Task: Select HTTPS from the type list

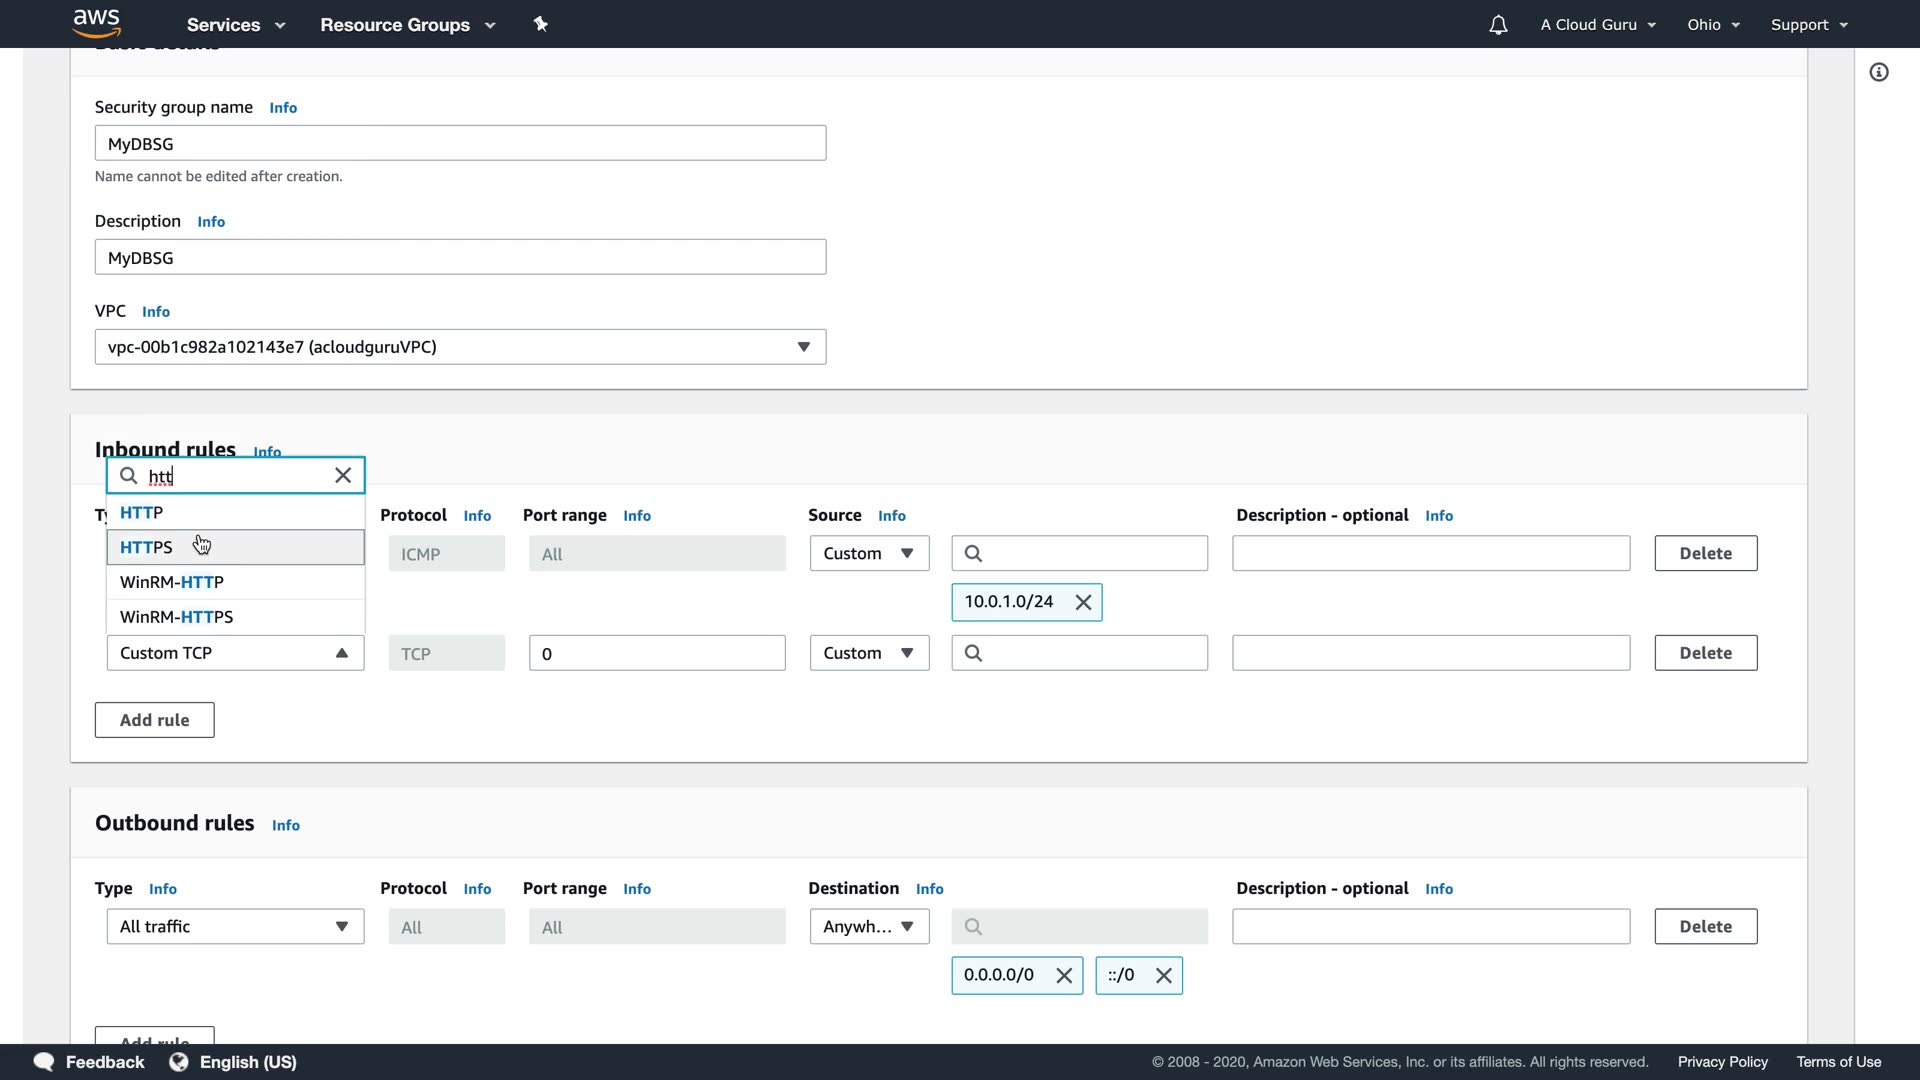Action: coord(235,547)
